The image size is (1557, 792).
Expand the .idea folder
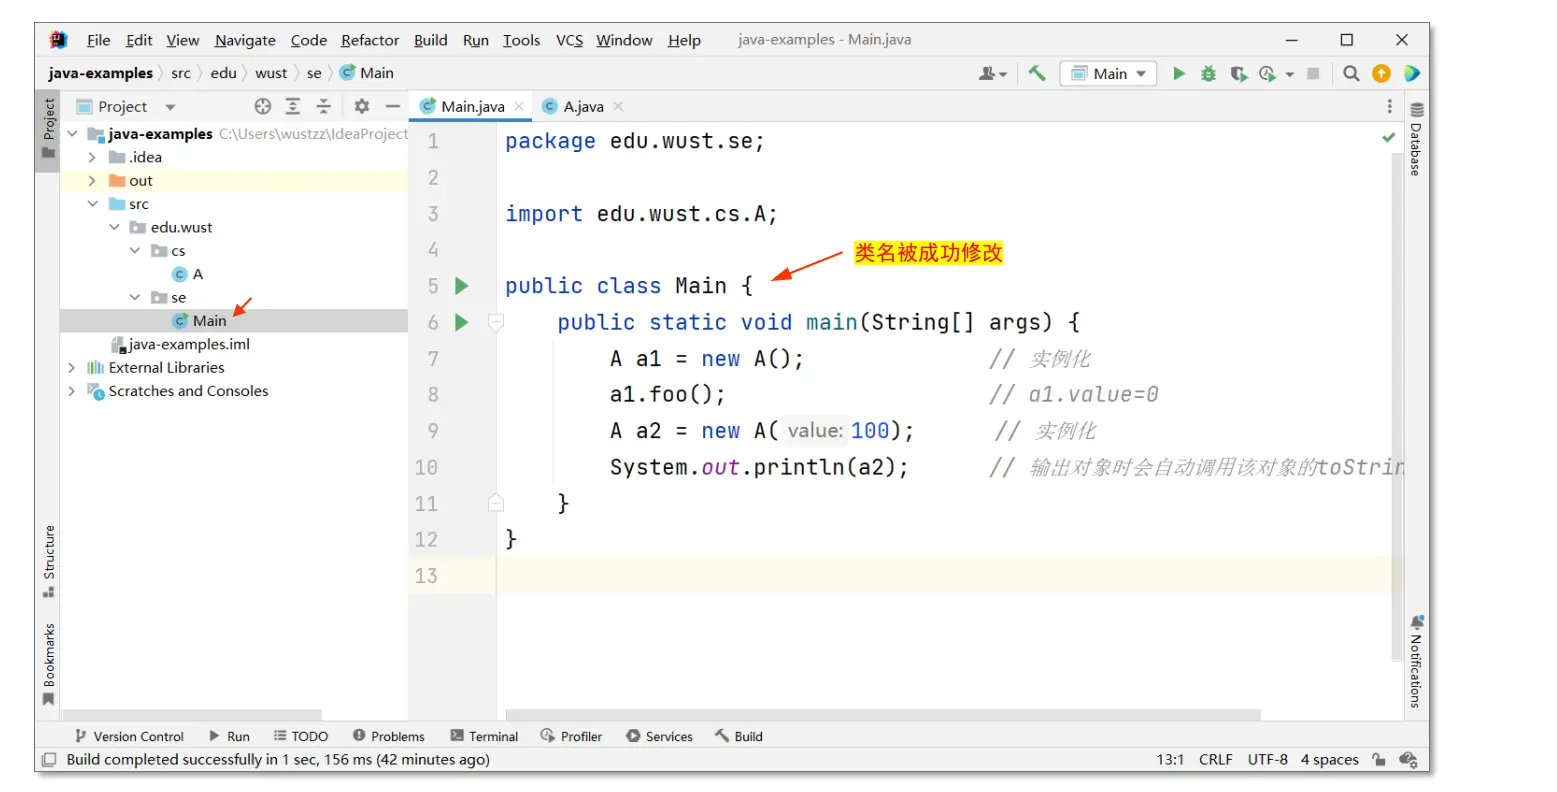click(x=92, y=157)
